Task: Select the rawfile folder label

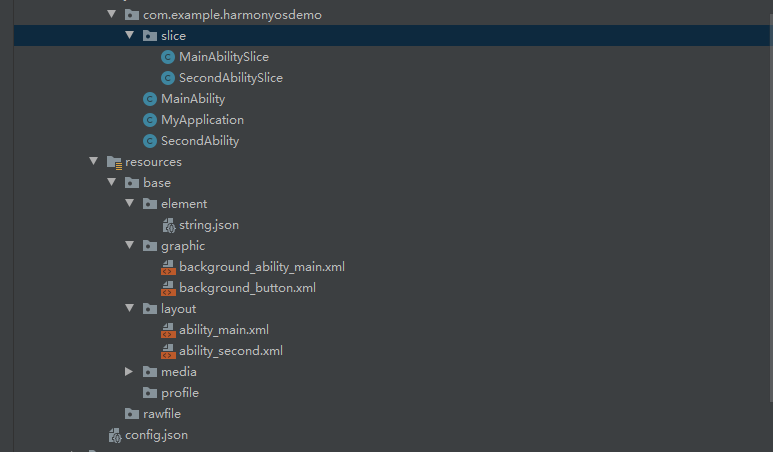Action: (x=162, y=414)
